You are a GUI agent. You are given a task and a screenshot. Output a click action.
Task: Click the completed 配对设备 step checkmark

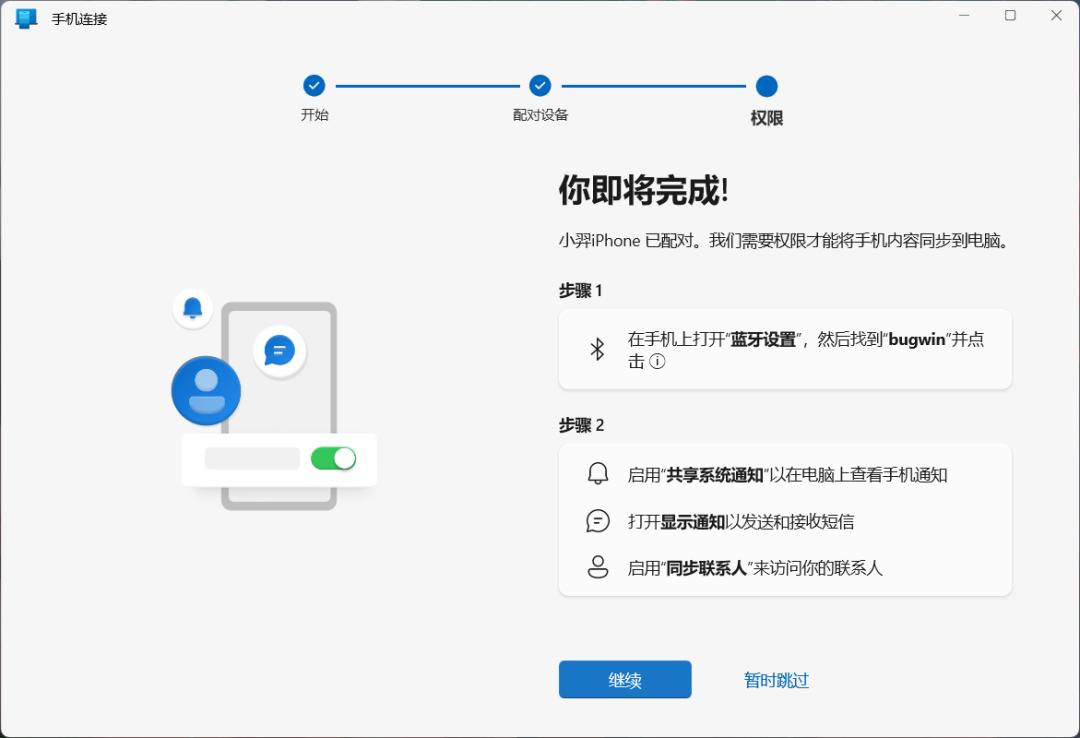pos(540,86)
